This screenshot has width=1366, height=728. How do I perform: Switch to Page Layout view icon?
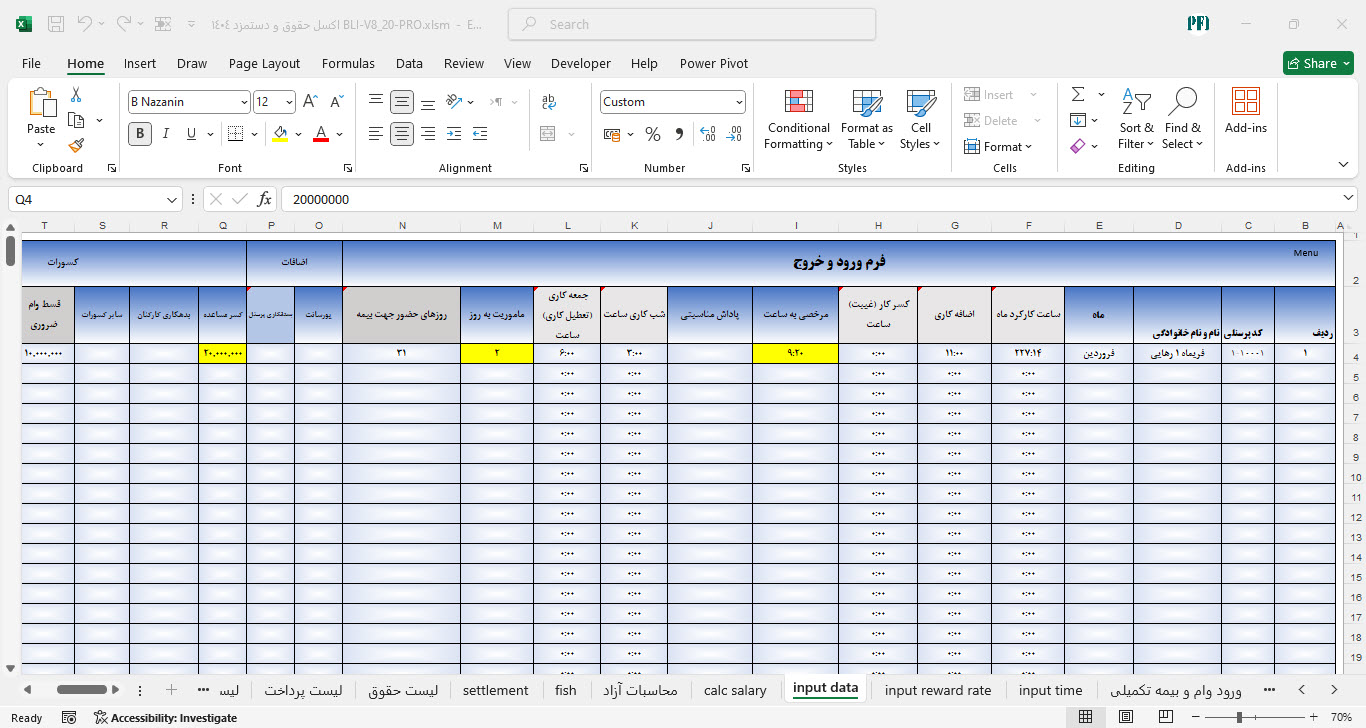pyautogui.click(x=1126, y=717)
